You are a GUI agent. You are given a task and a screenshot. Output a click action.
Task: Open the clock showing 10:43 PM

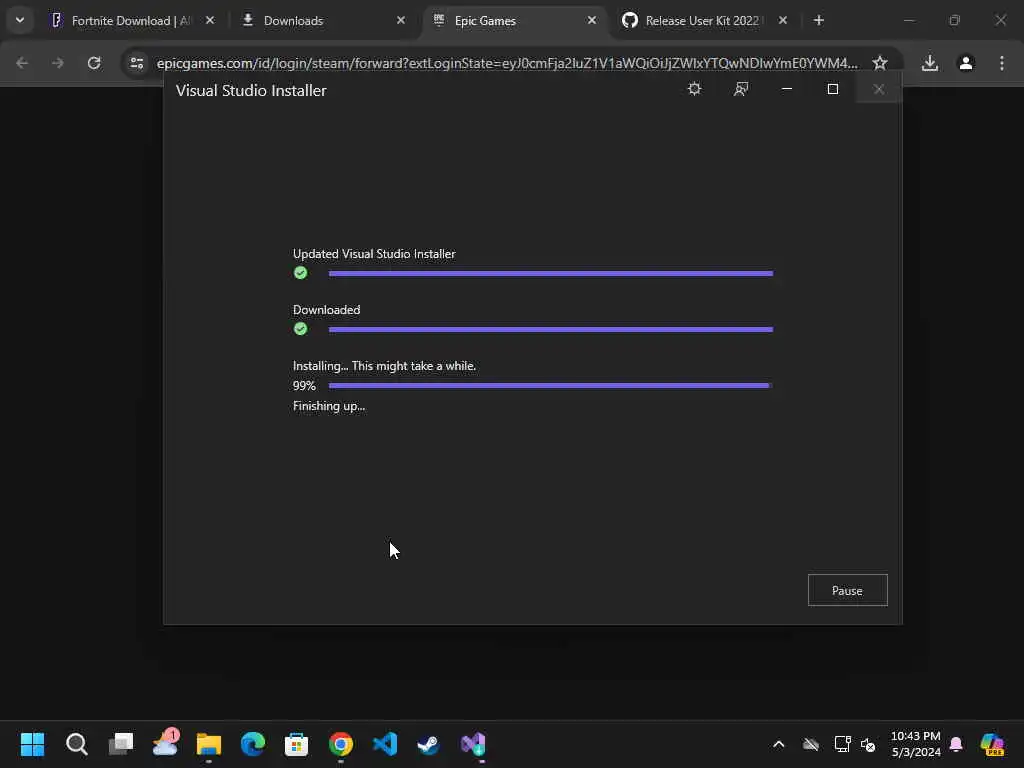click(916, 744)
